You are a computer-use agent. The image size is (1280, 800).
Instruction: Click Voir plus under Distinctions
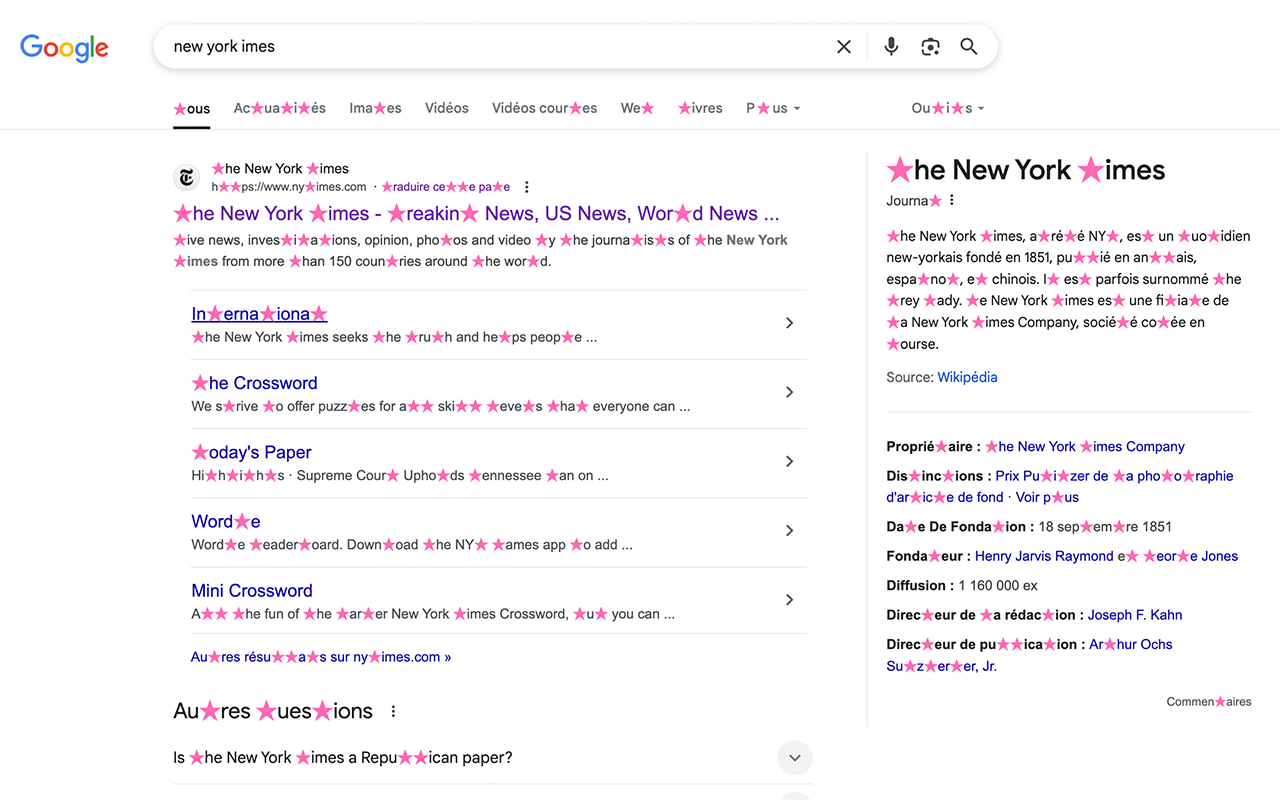pyautogui.click(x=1047, y=497)
